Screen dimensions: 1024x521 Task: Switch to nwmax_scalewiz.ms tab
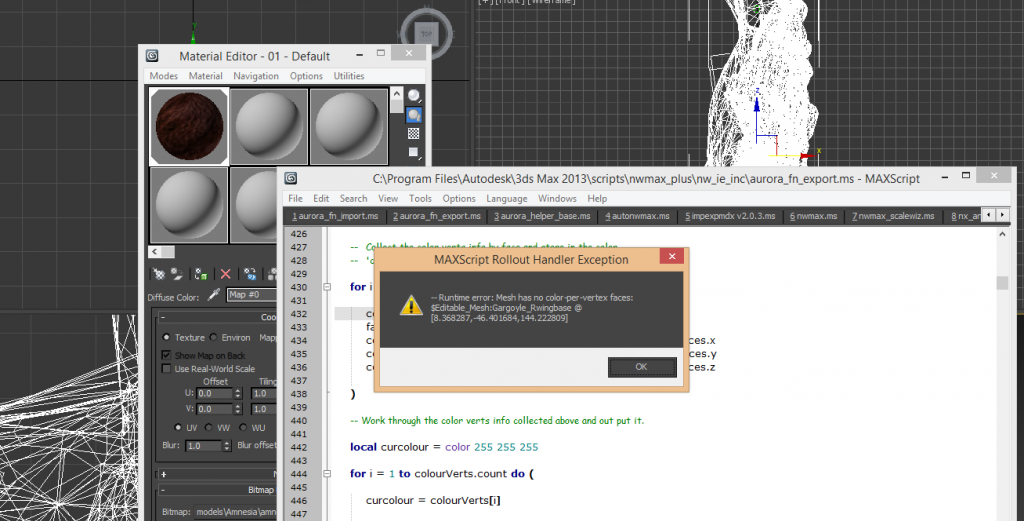[893, 215]
